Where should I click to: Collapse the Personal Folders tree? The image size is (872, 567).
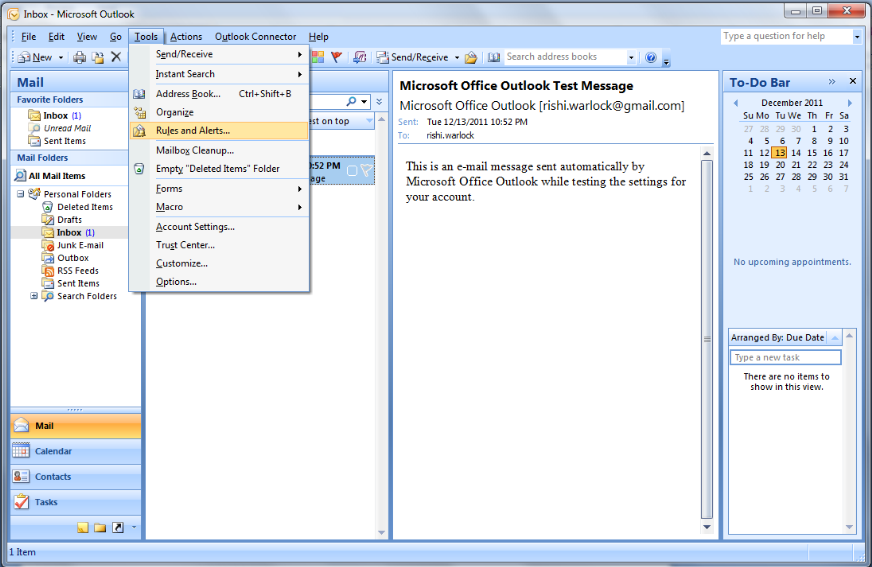point(21,194)
